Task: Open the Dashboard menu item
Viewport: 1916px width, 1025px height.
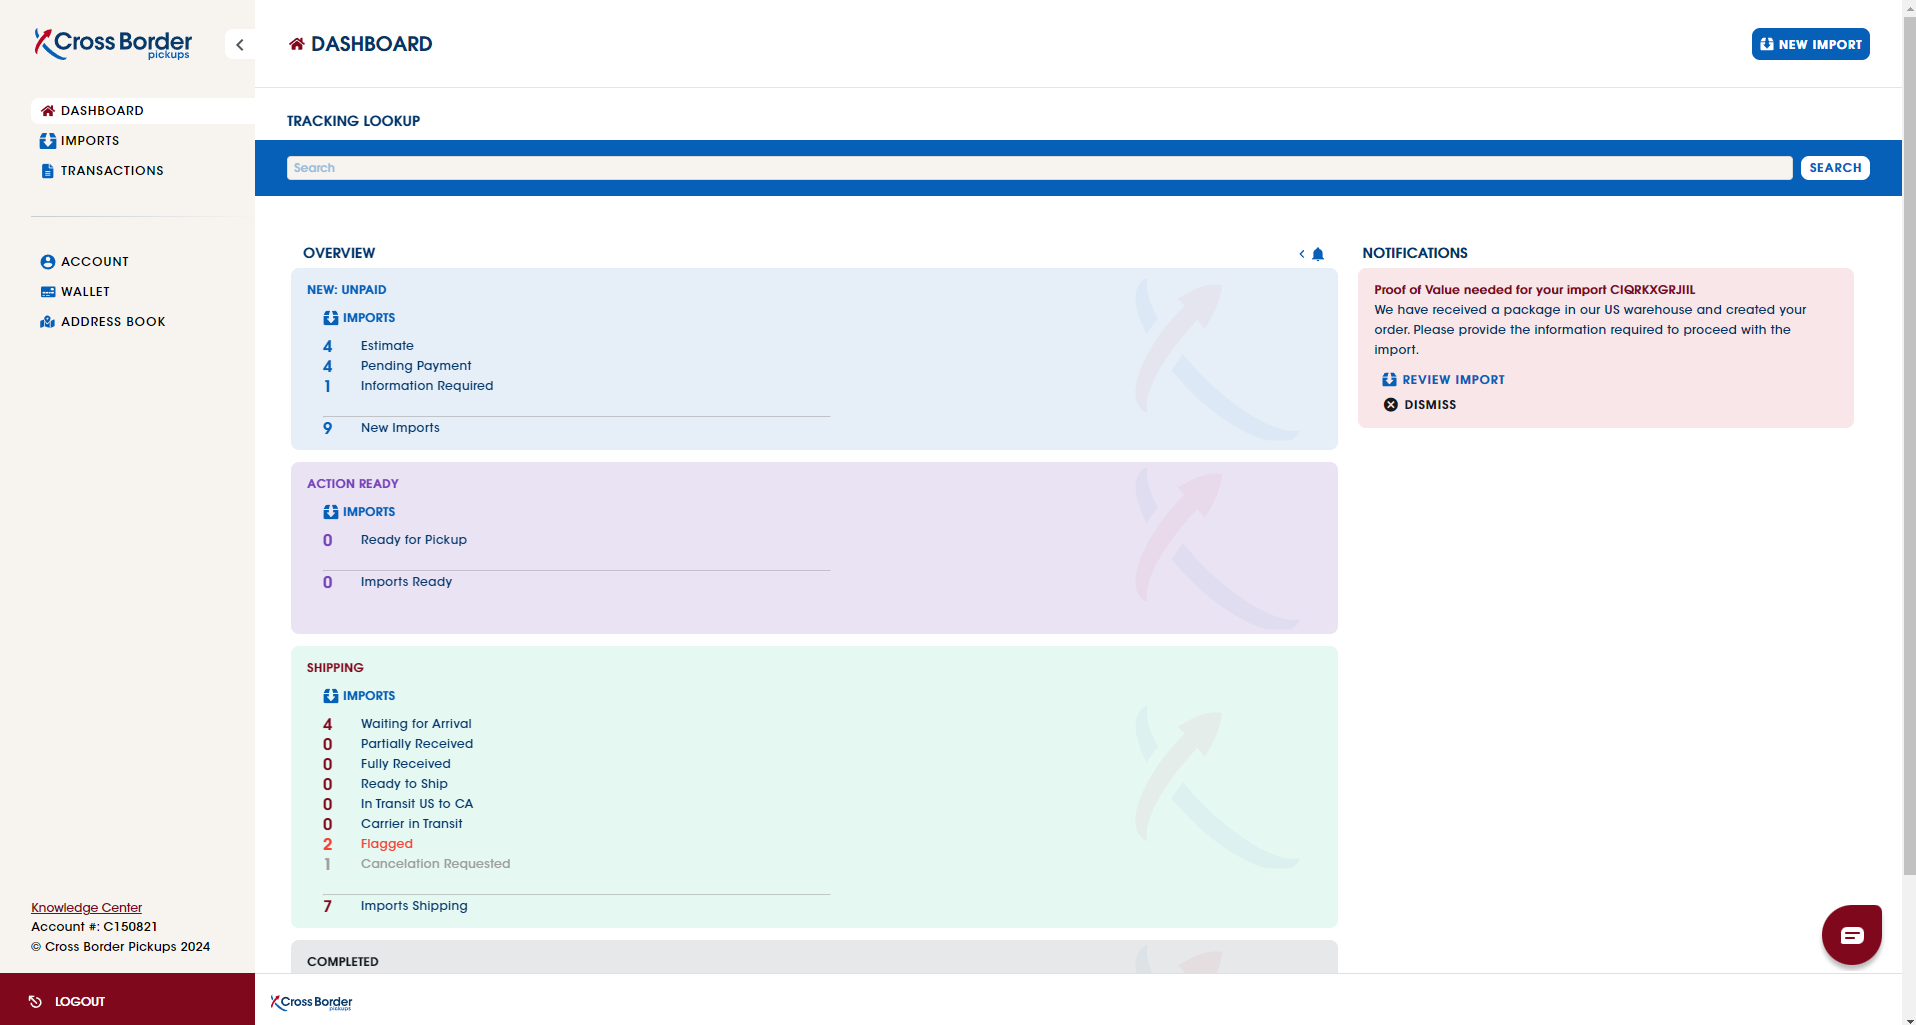Action: pos(142,111)
